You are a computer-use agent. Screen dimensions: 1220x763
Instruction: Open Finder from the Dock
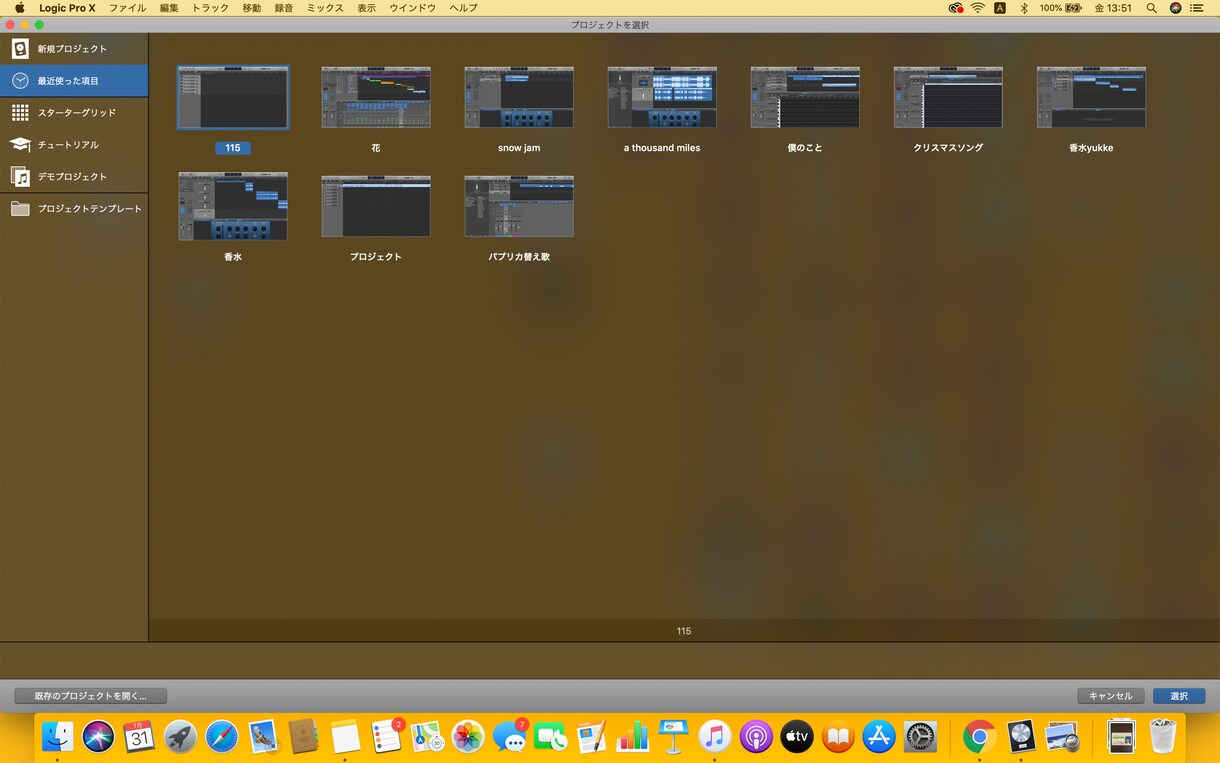(57, 737)
